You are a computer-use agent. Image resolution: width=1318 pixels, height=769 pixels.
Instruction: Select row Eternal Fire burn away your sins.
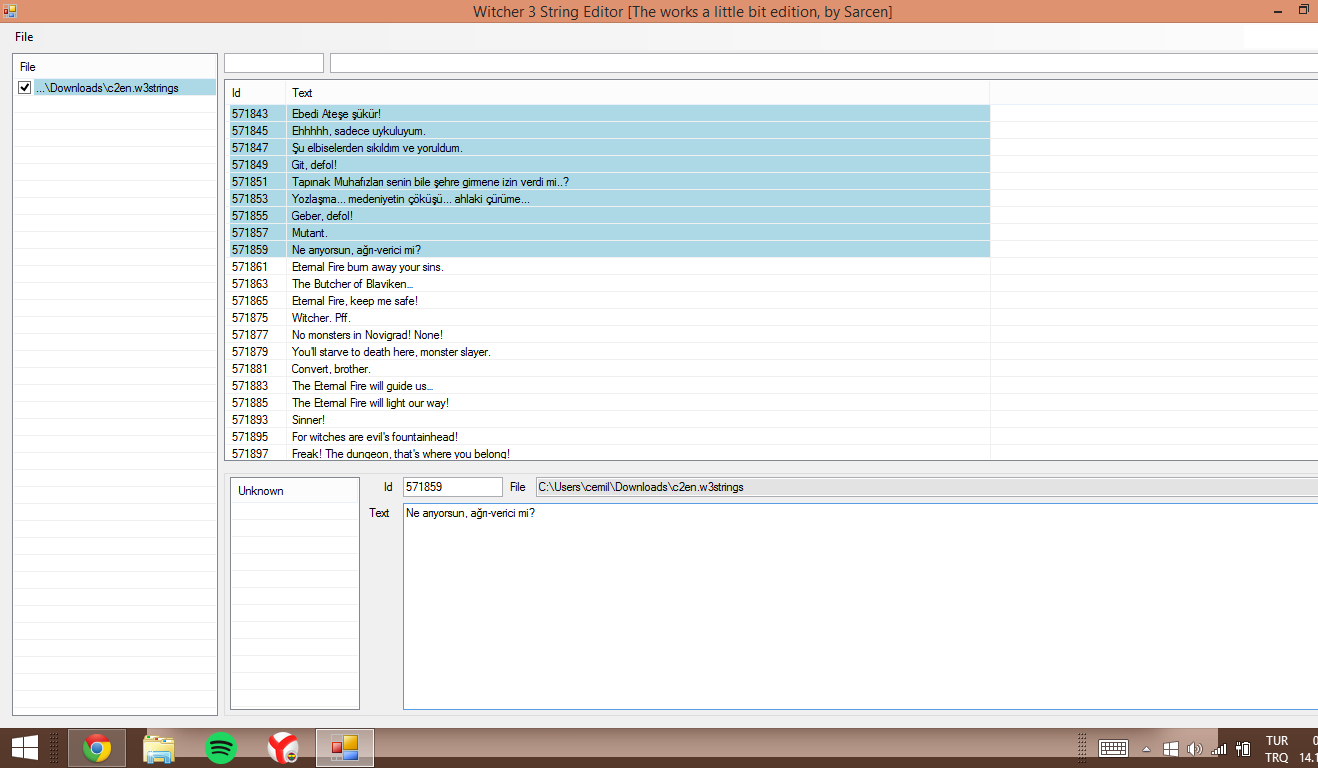tap(609, 267)
